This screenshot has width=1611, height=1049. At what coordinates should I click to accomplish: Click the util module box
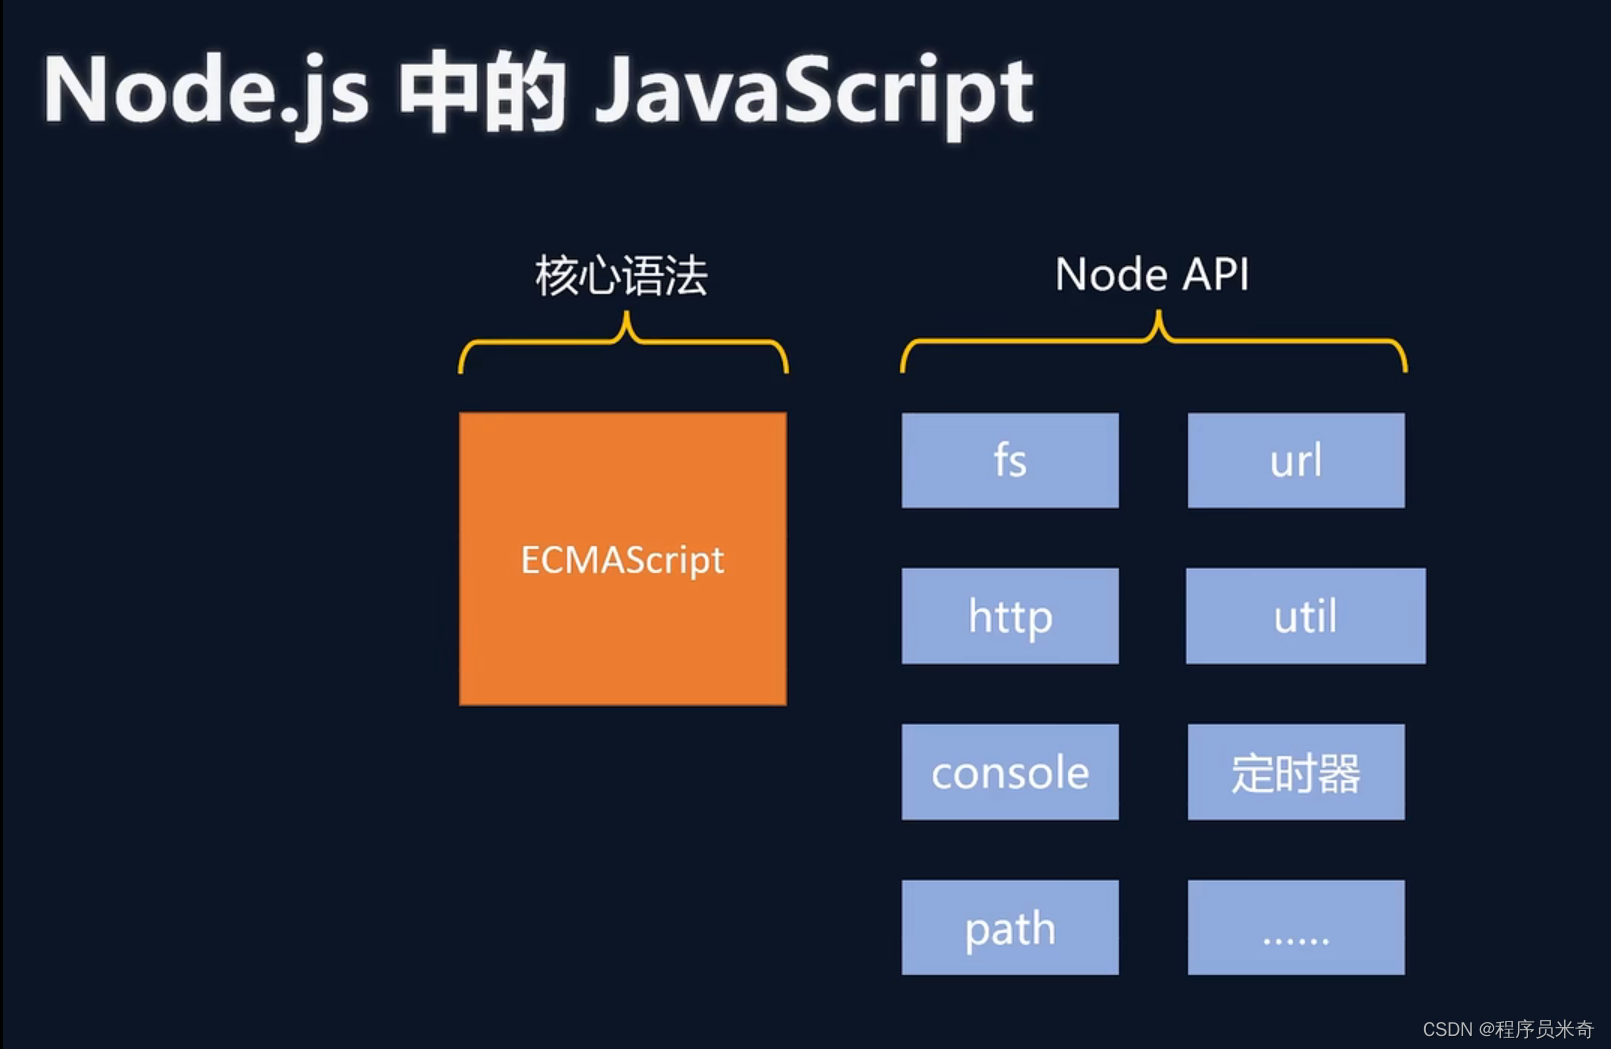[1305, 616]
